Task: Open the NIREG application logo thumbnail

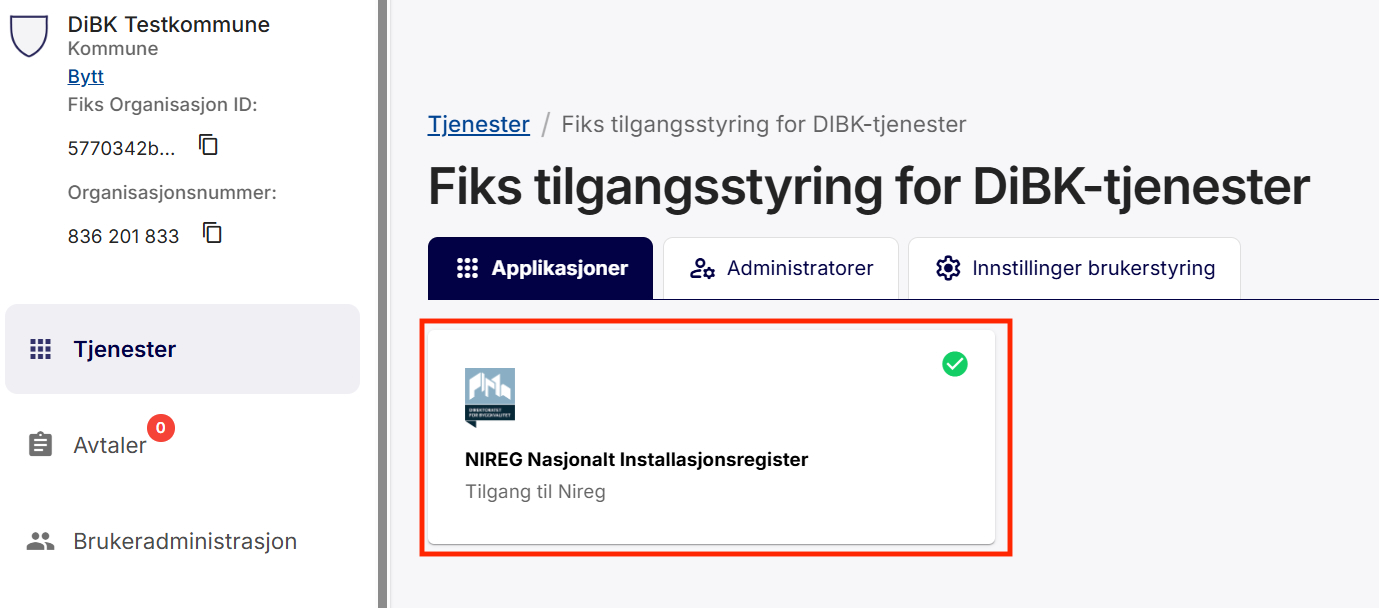Action: 489,396
